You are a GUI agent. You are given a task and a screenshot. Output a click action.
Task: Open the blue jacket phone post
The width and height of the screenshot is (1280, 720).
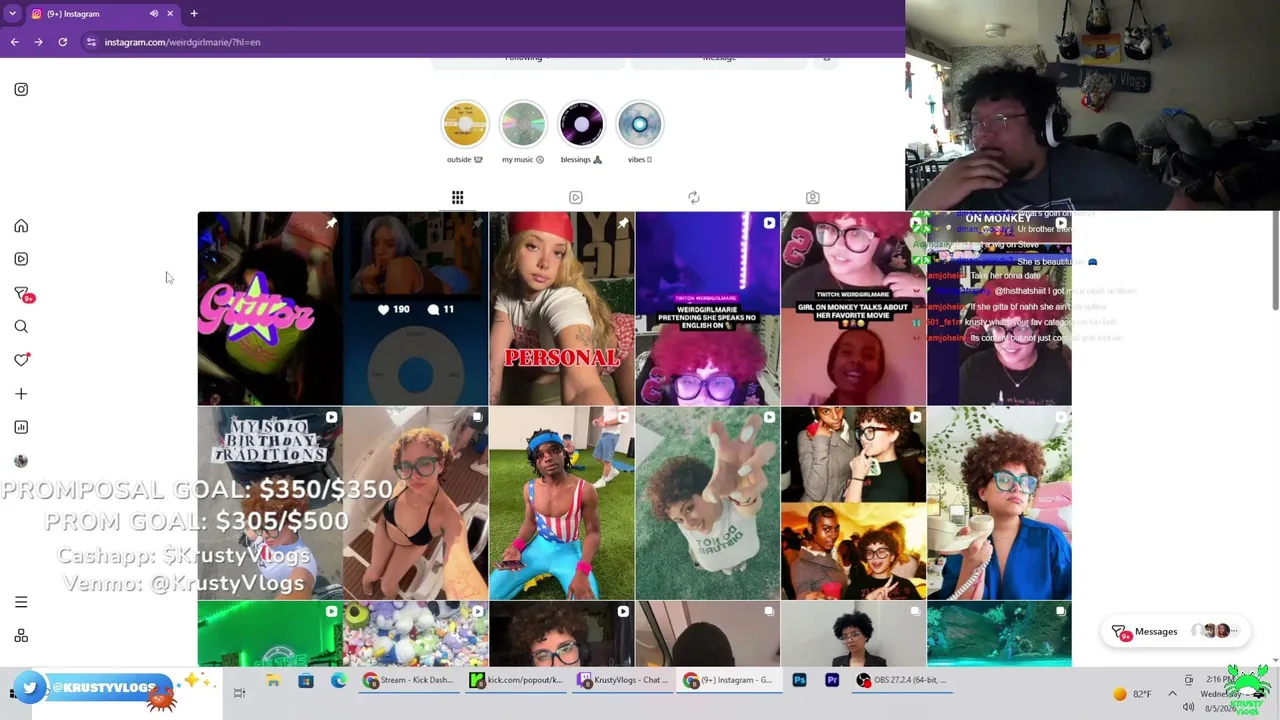1000,503
